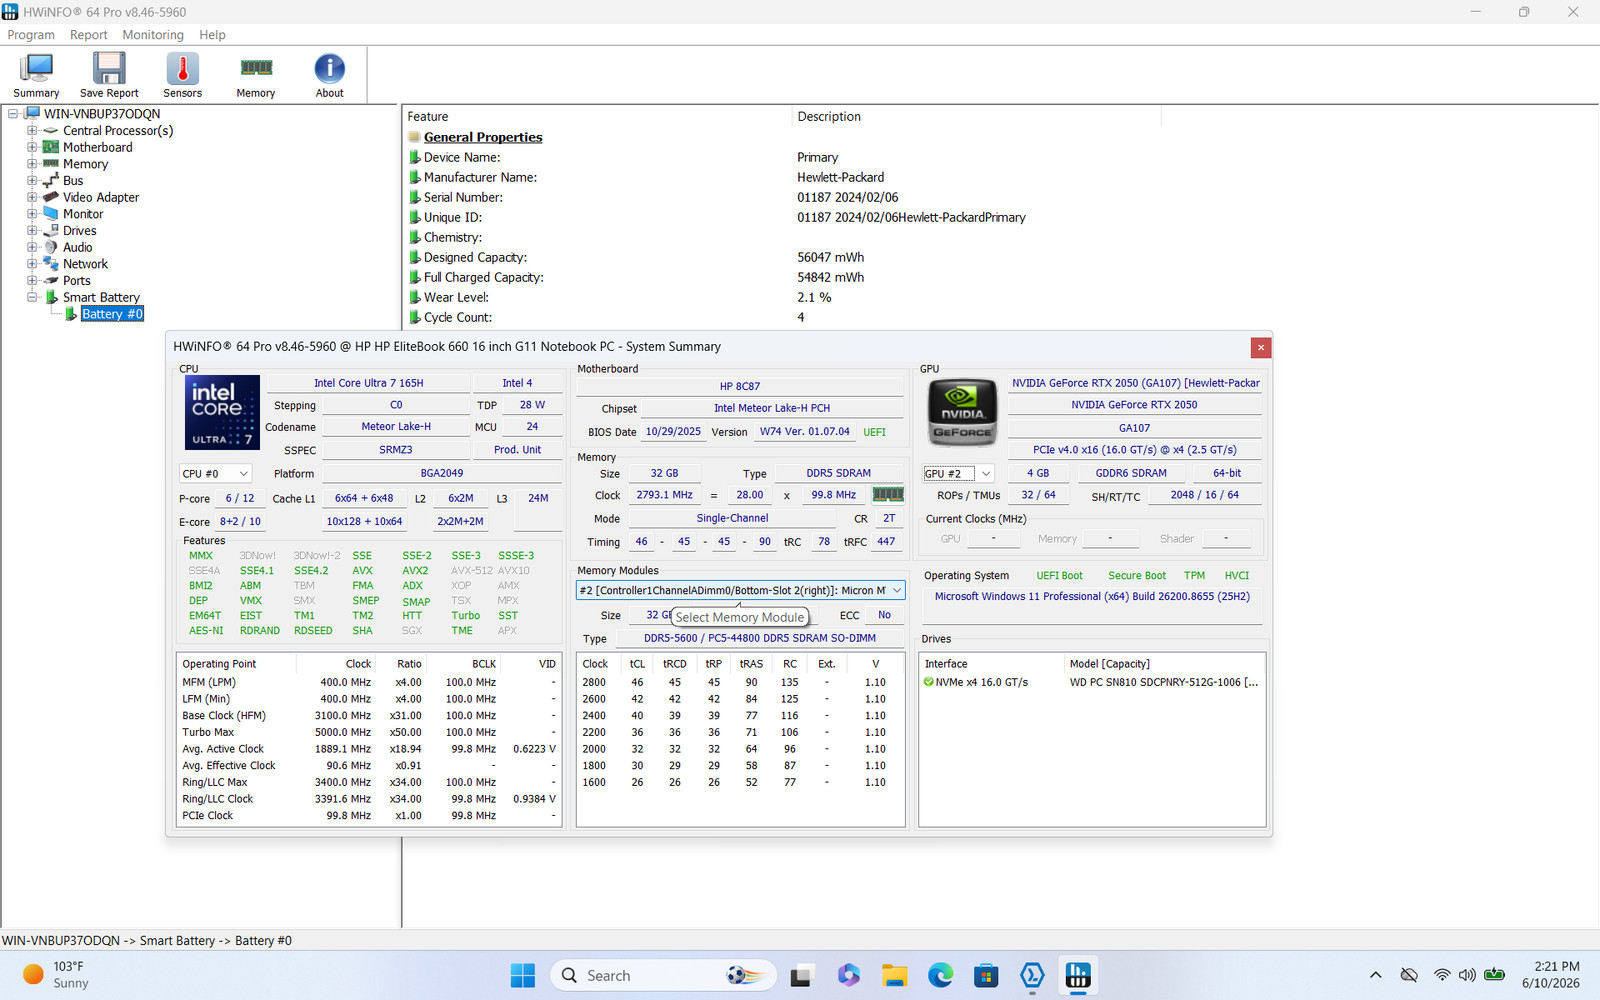The width and height of the screenshot is (1600, 1000).
Task: Open Task View on the taskbar
Action: coord(801,976)
